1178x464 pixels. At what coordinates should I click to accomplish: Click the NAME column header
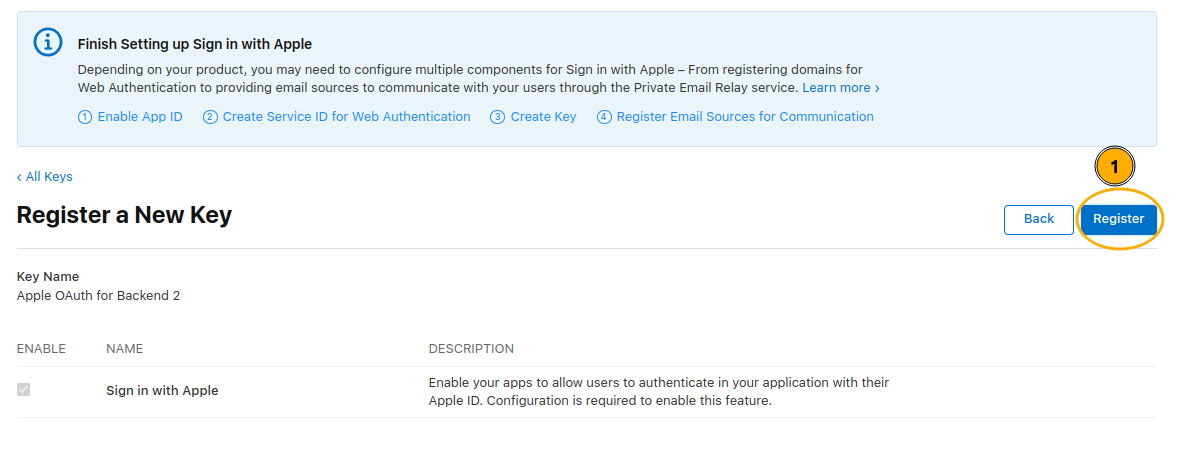pos(124,349)
